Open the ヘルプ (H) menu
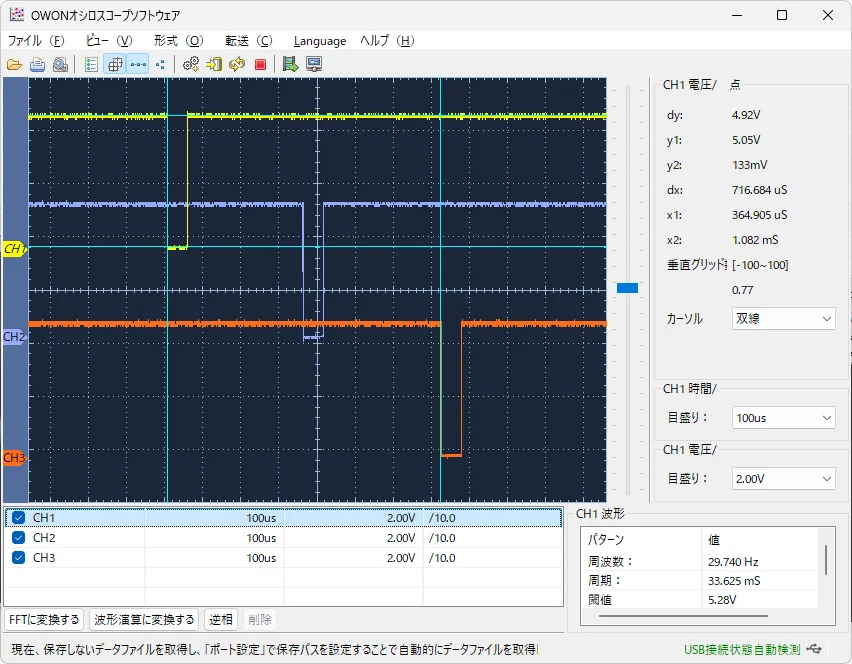Image resolution: width=852 pixels, height=664 pixels. [x=387, y=41]
